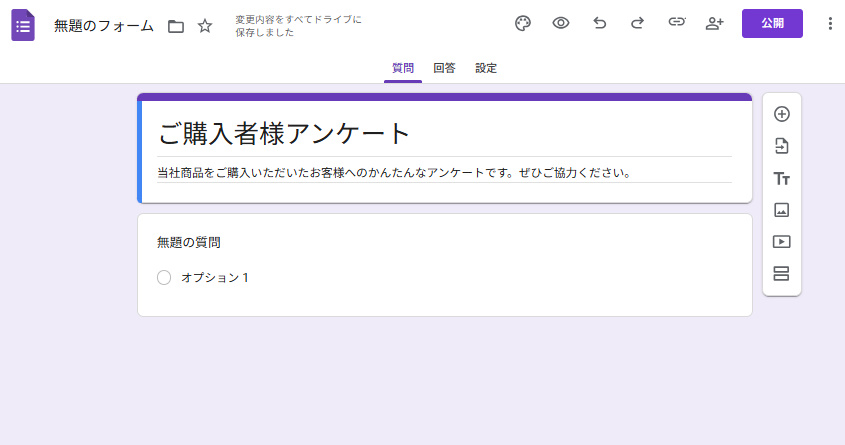Edit the form title ご購入者様アンケート
This screenshot has height=445, width=845.
[x=285, y=134]
